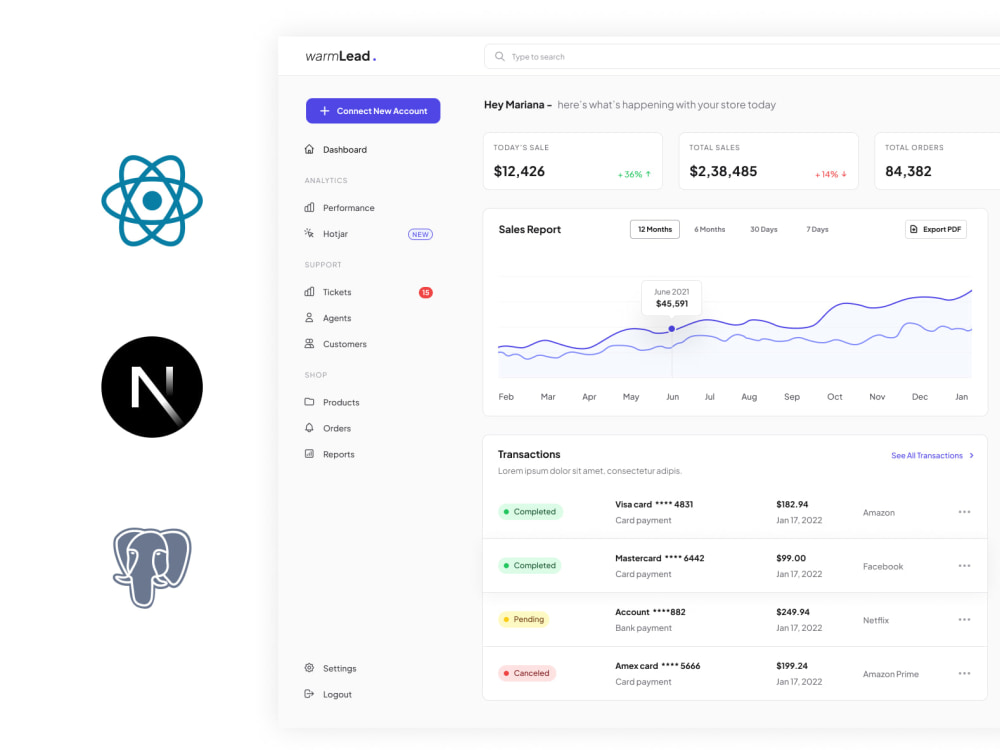Click the React atom logo
This screenshot has height=750, width=1000.
coord(152,200)
